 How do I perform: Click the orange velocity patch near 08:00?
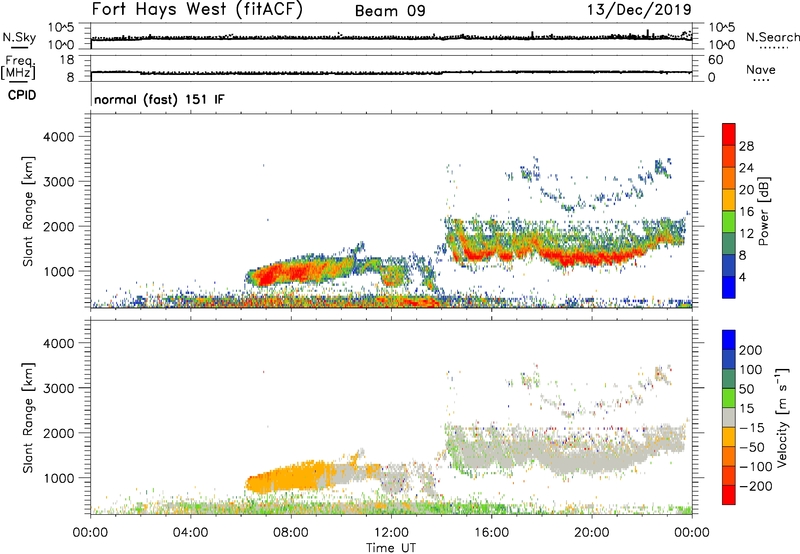point(286,479)
